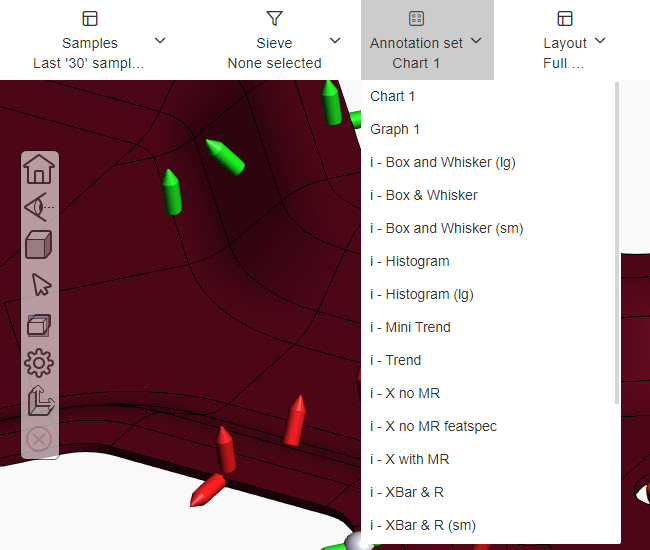This screenshot has width=650, height=550.
Task: Open the Layout dropdown chevron
Action: 600,41
